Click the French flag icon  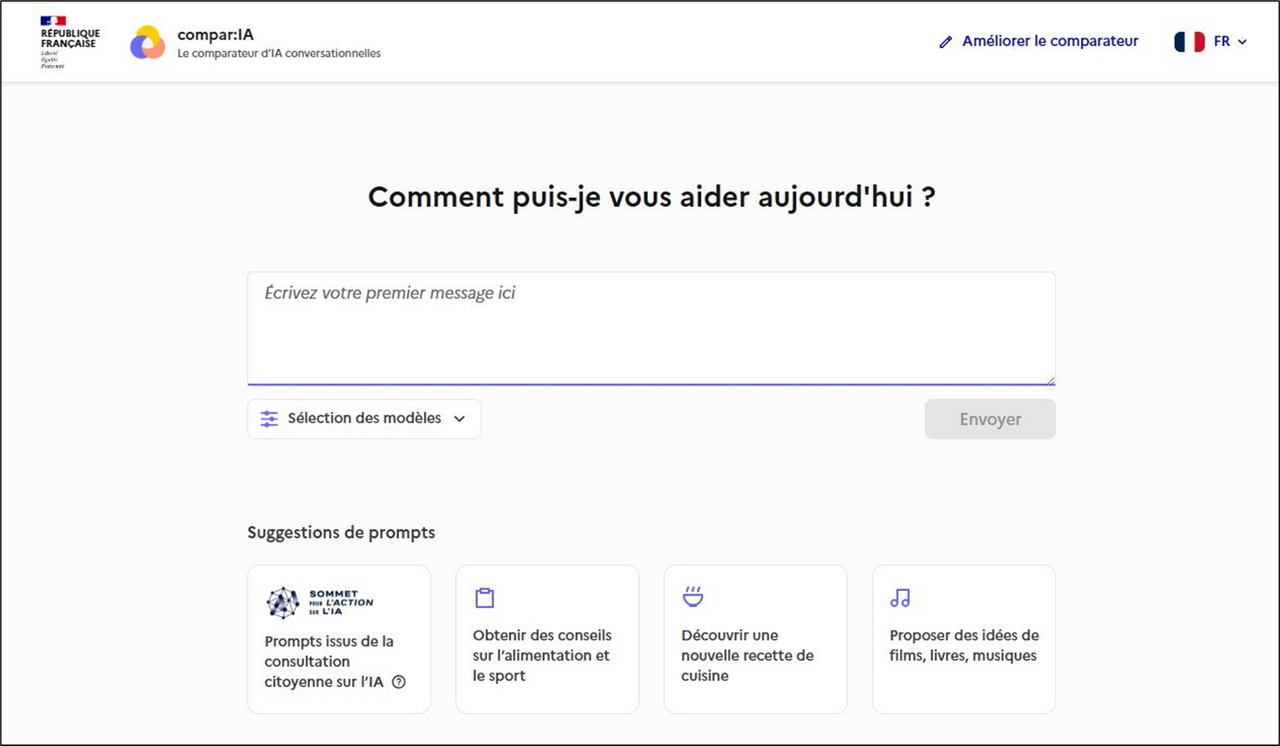click(1189, 42)
